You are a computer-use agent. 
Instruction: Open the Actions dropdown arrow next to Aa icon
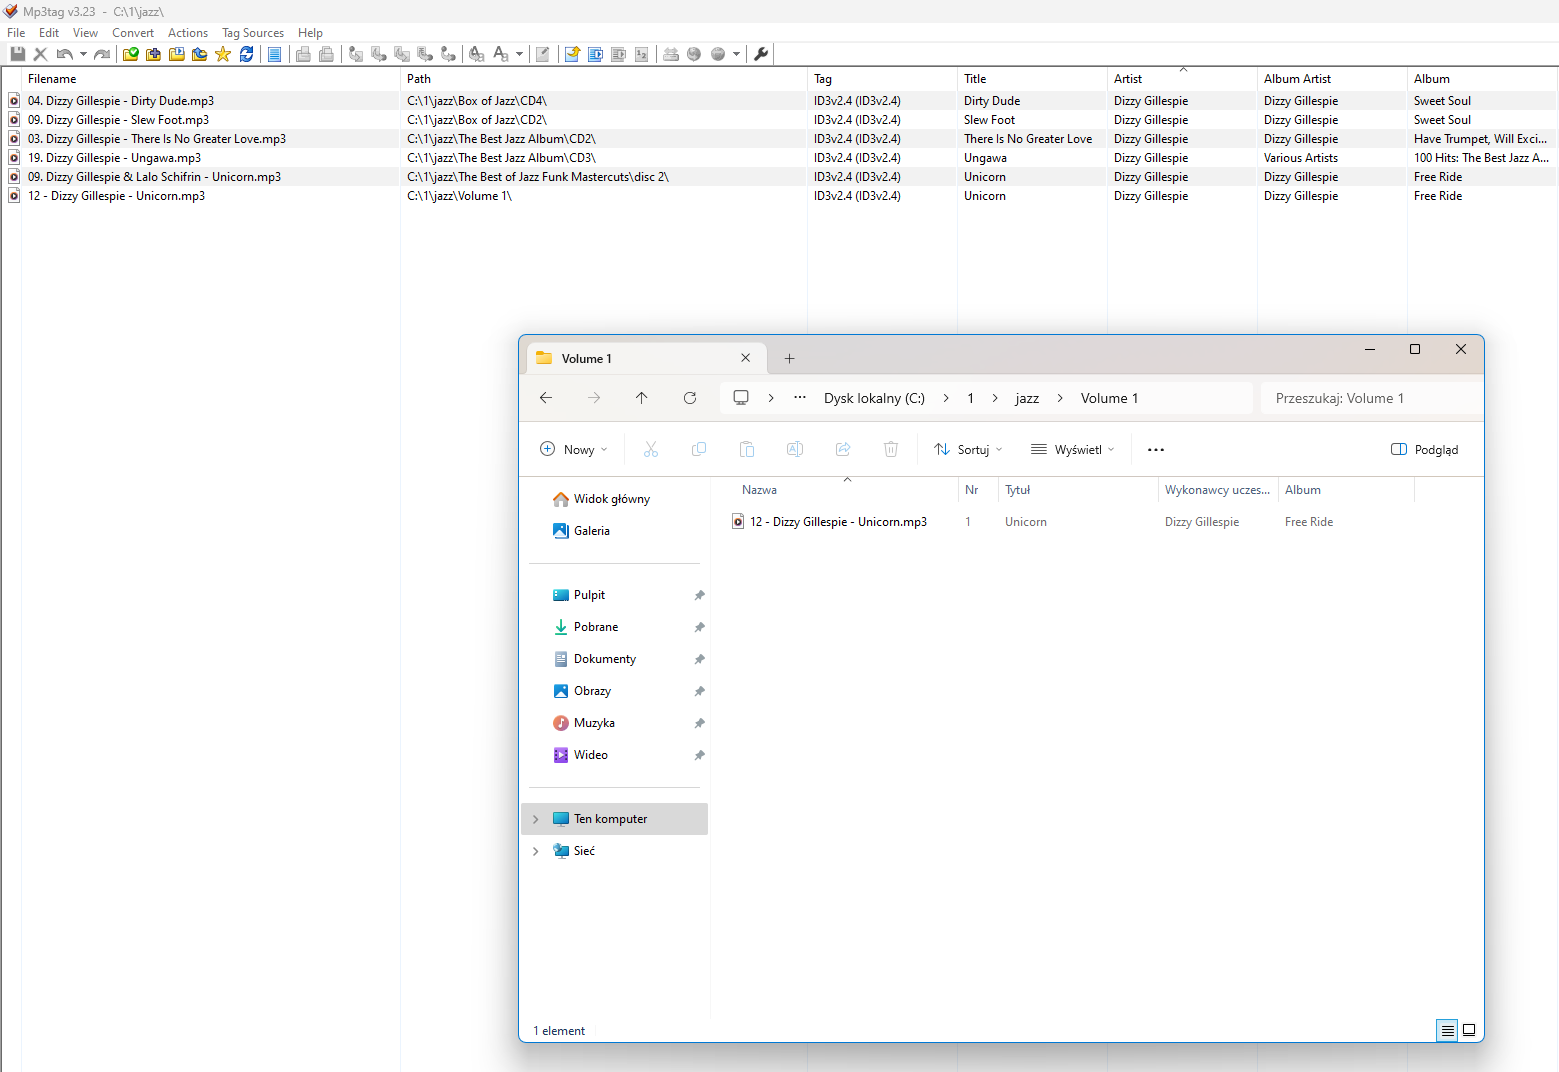[519, 54]
